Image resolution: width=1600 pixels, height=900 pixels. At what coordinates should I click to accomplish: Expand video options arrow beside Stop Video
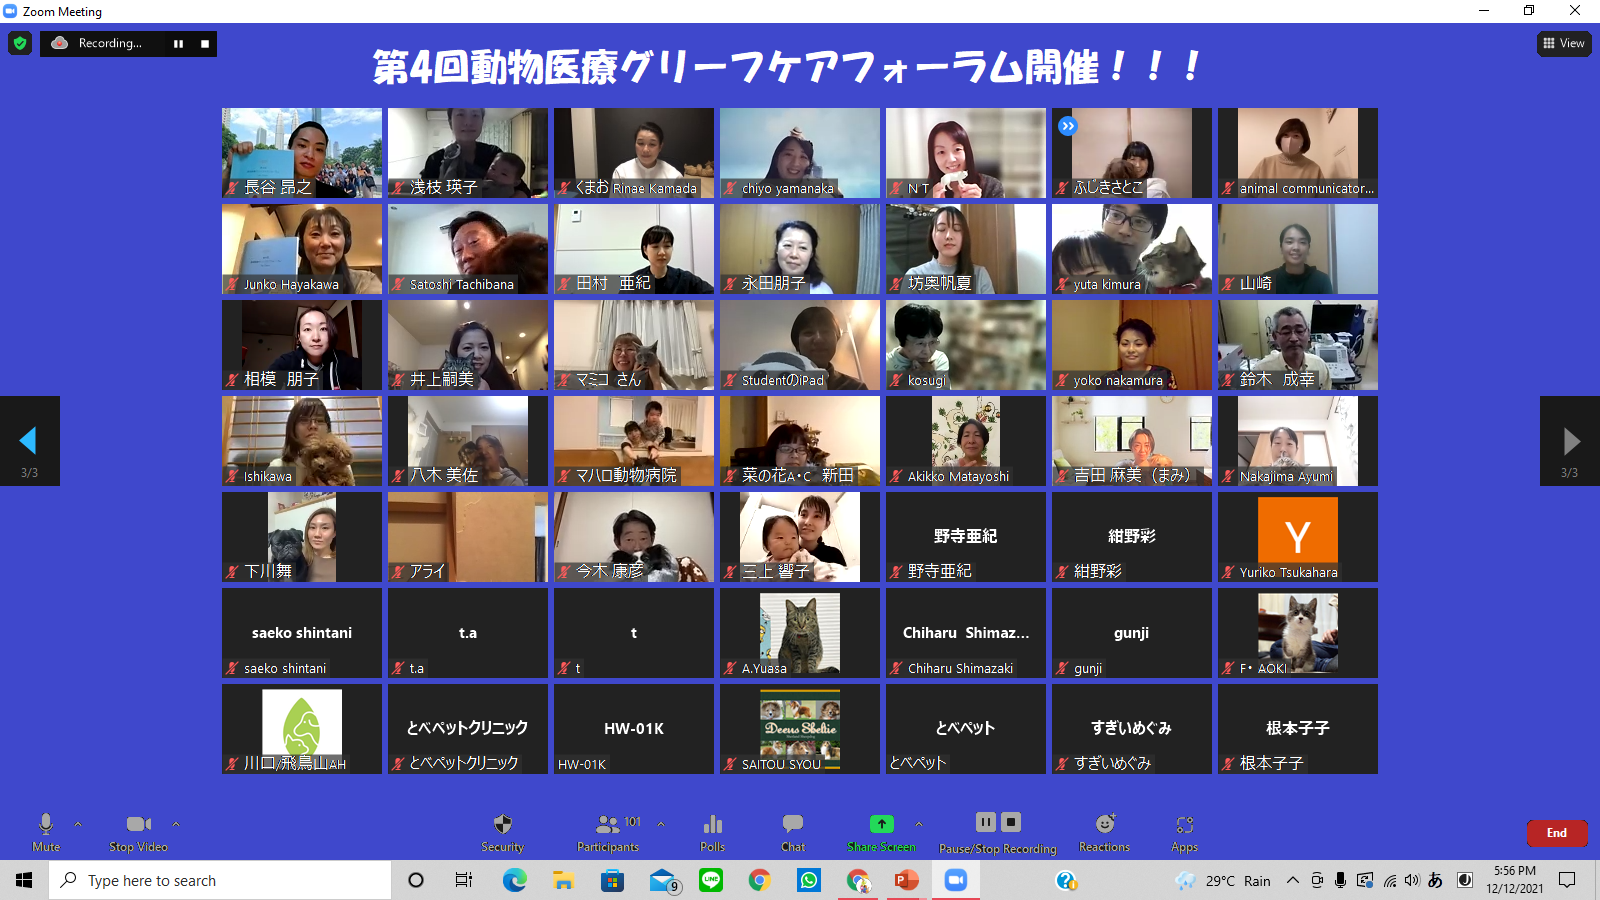[x=176, y=824]
